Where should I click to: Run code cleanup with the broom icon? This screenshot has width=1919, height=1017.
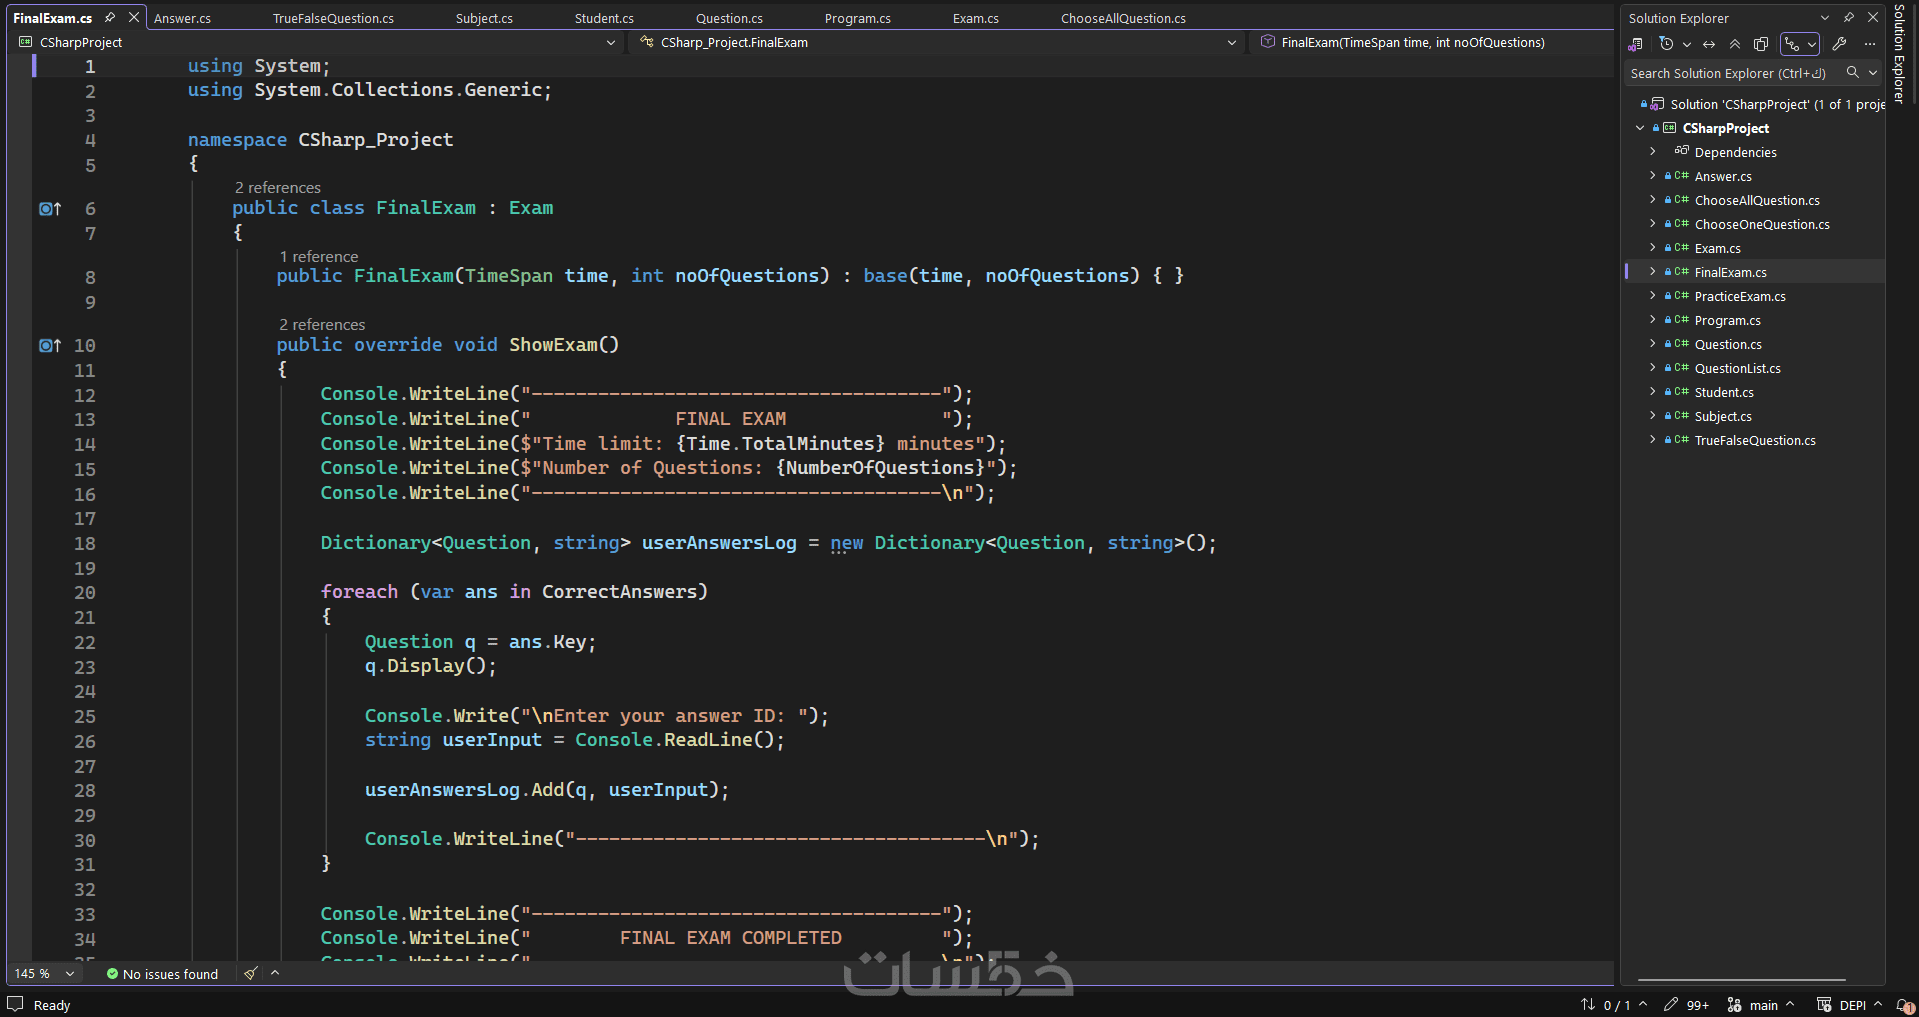[x=251, y=973]
